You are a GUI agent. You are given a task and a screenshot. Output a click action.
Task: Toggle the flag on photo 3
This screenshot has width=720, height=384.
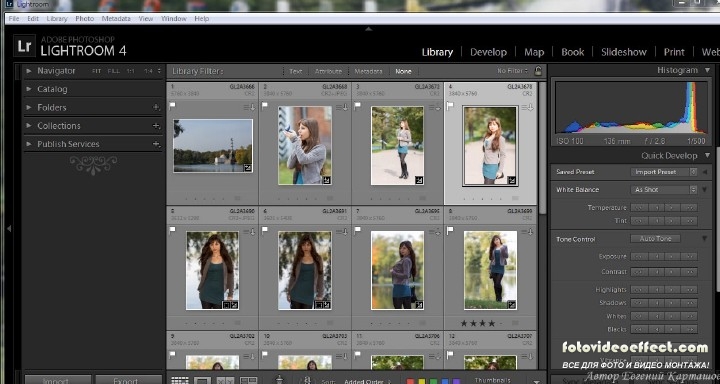tap(357, 107)
